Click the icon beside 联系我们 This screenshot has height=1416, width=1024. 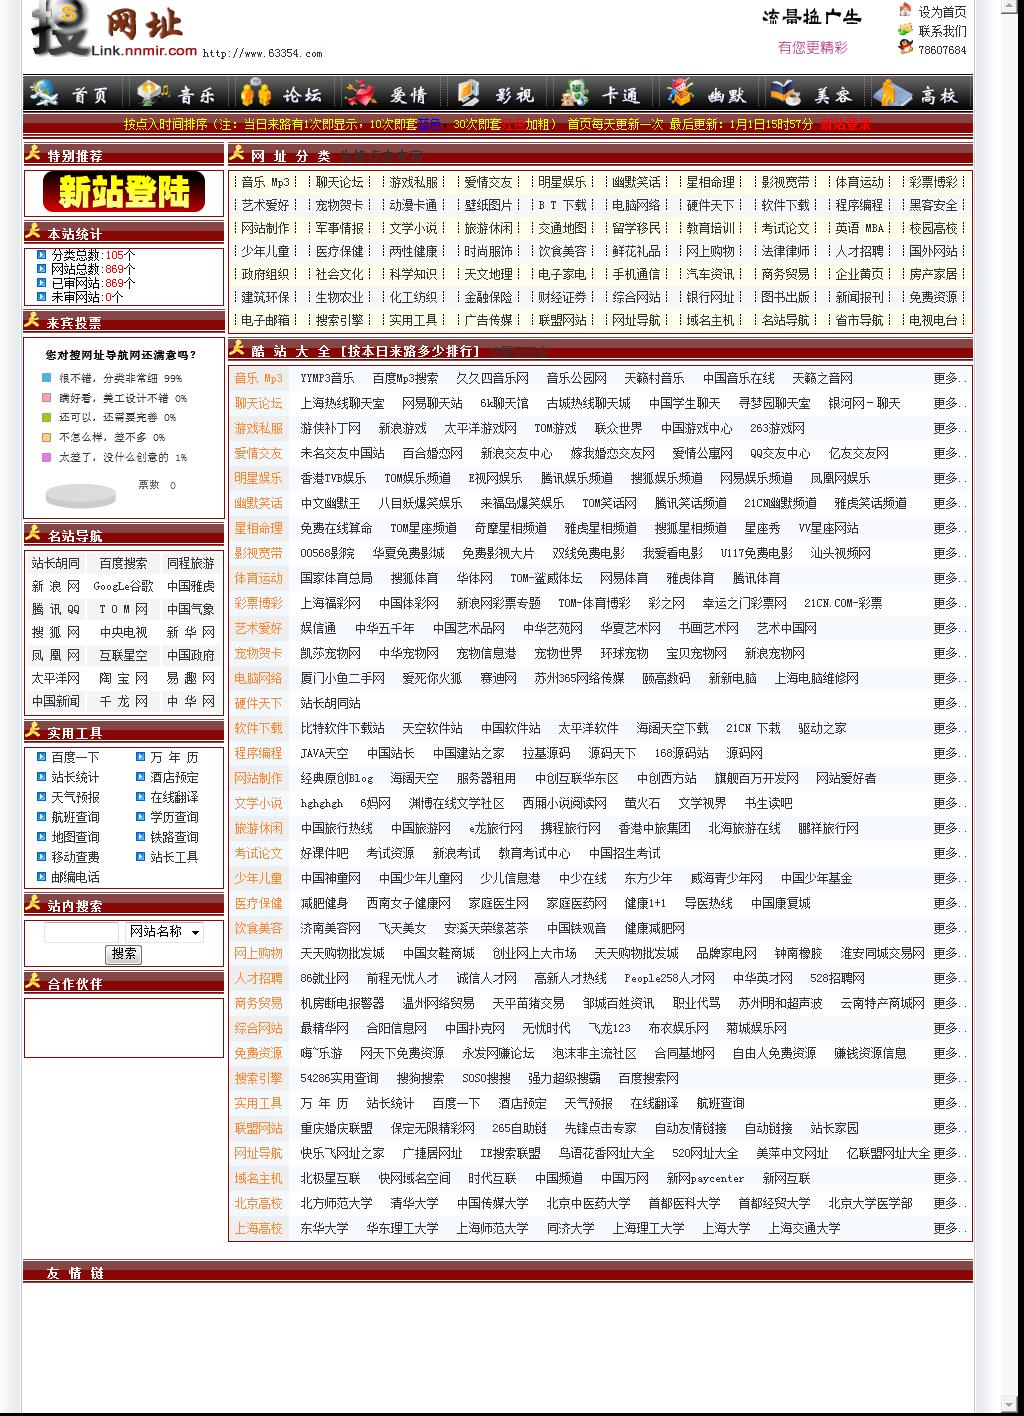point(906,30)
